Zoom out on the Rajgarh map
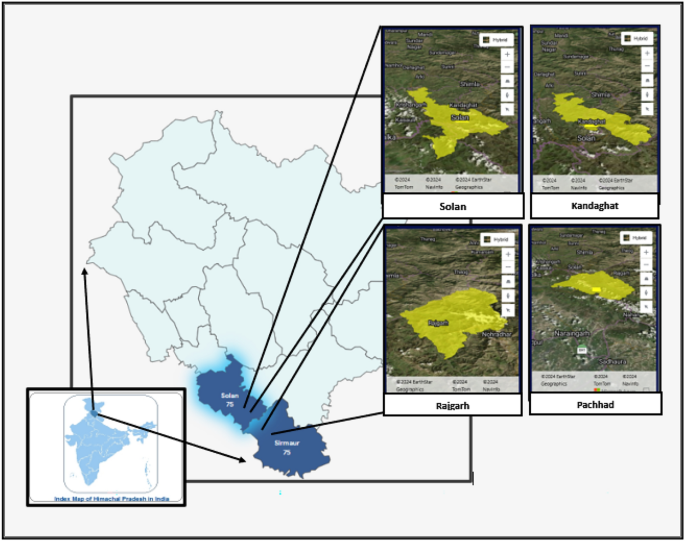This screenshot has width=685, height=541. pyautogui.click(x=508, y=267)
